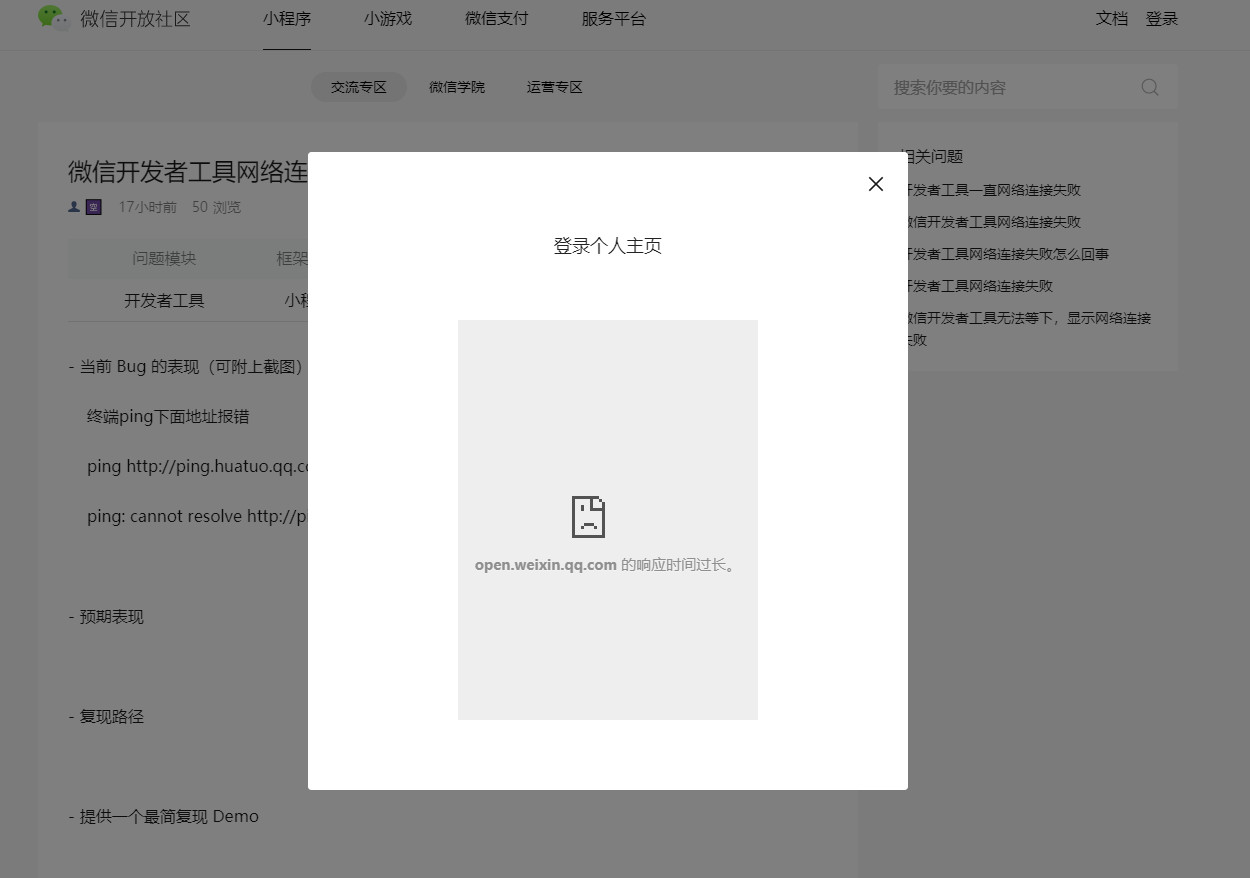The height and width of the screenshot is (878, 1250).
Task: Click the 17小时前 timestamp
Action: click(147, 207)
